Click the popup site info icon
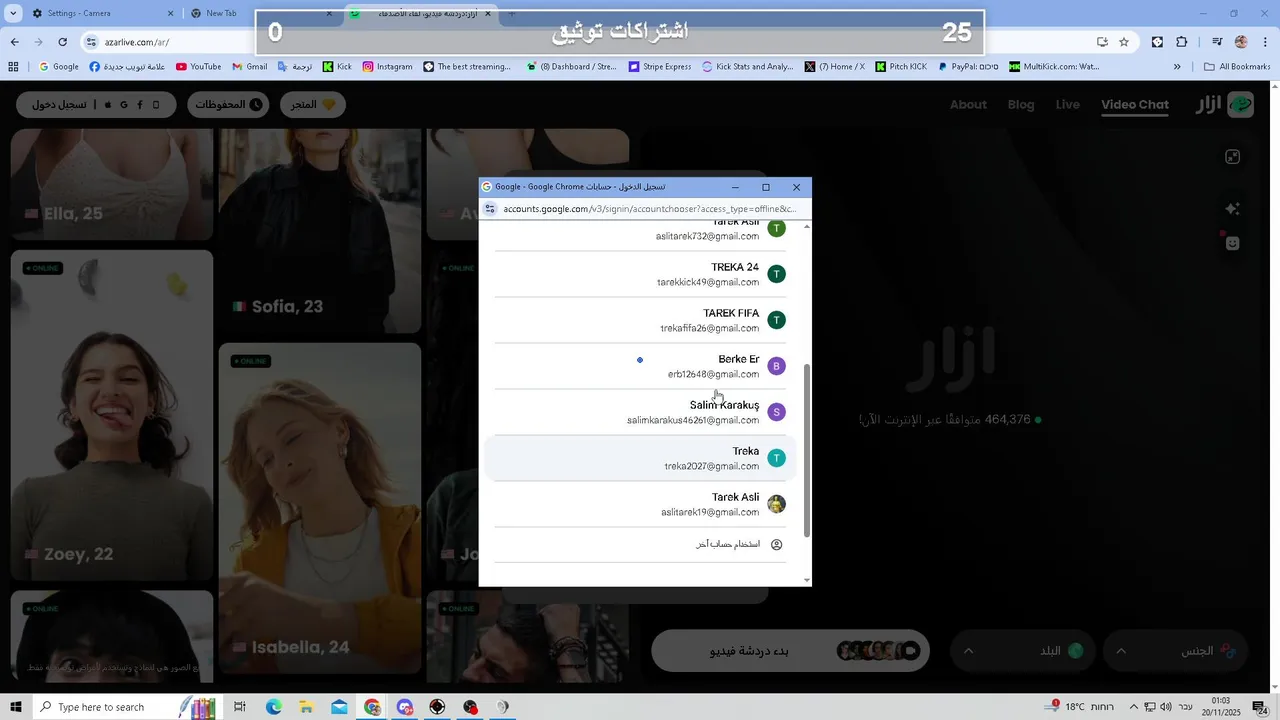 tap(490, 209)
